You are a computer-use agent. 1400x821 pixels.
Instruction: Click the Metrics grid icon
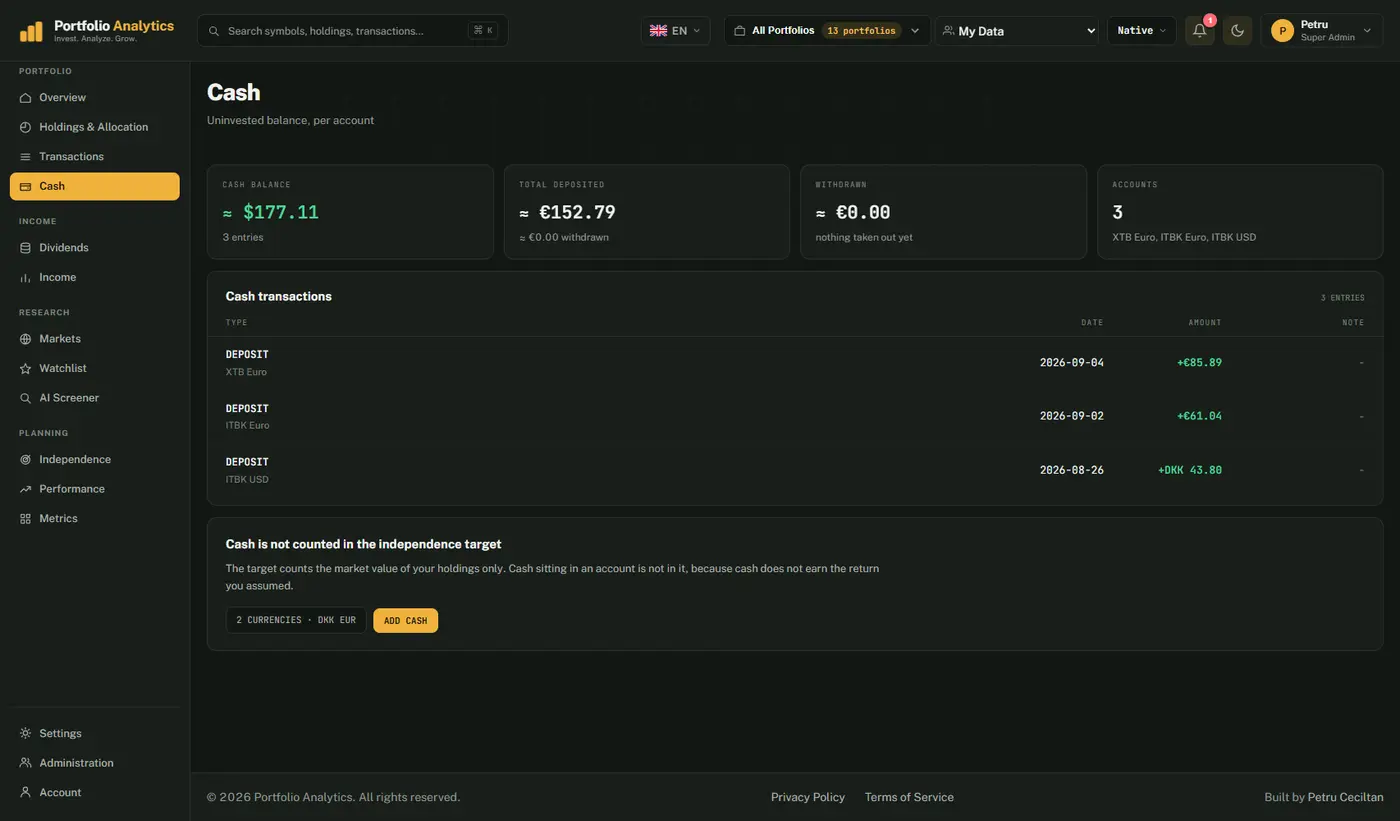[x=26, y=519]
